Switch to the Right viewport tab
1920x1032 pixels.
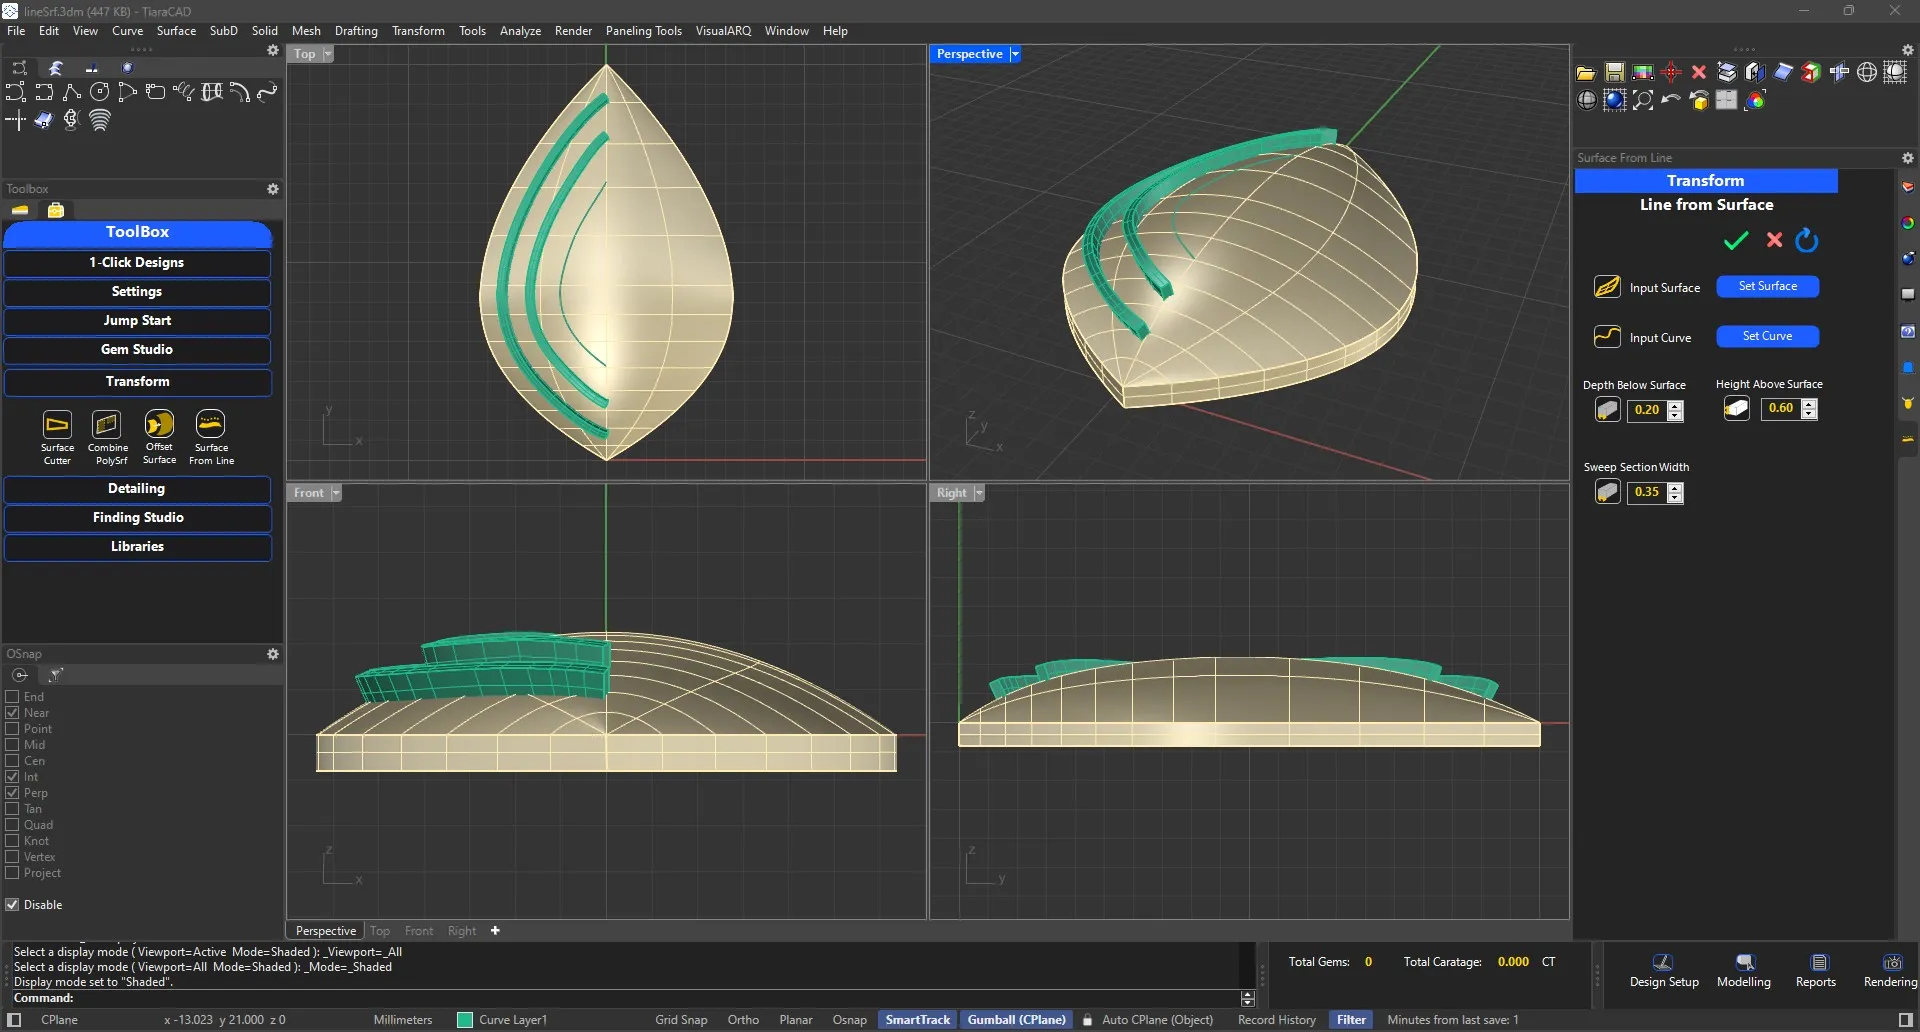(461, 931)
